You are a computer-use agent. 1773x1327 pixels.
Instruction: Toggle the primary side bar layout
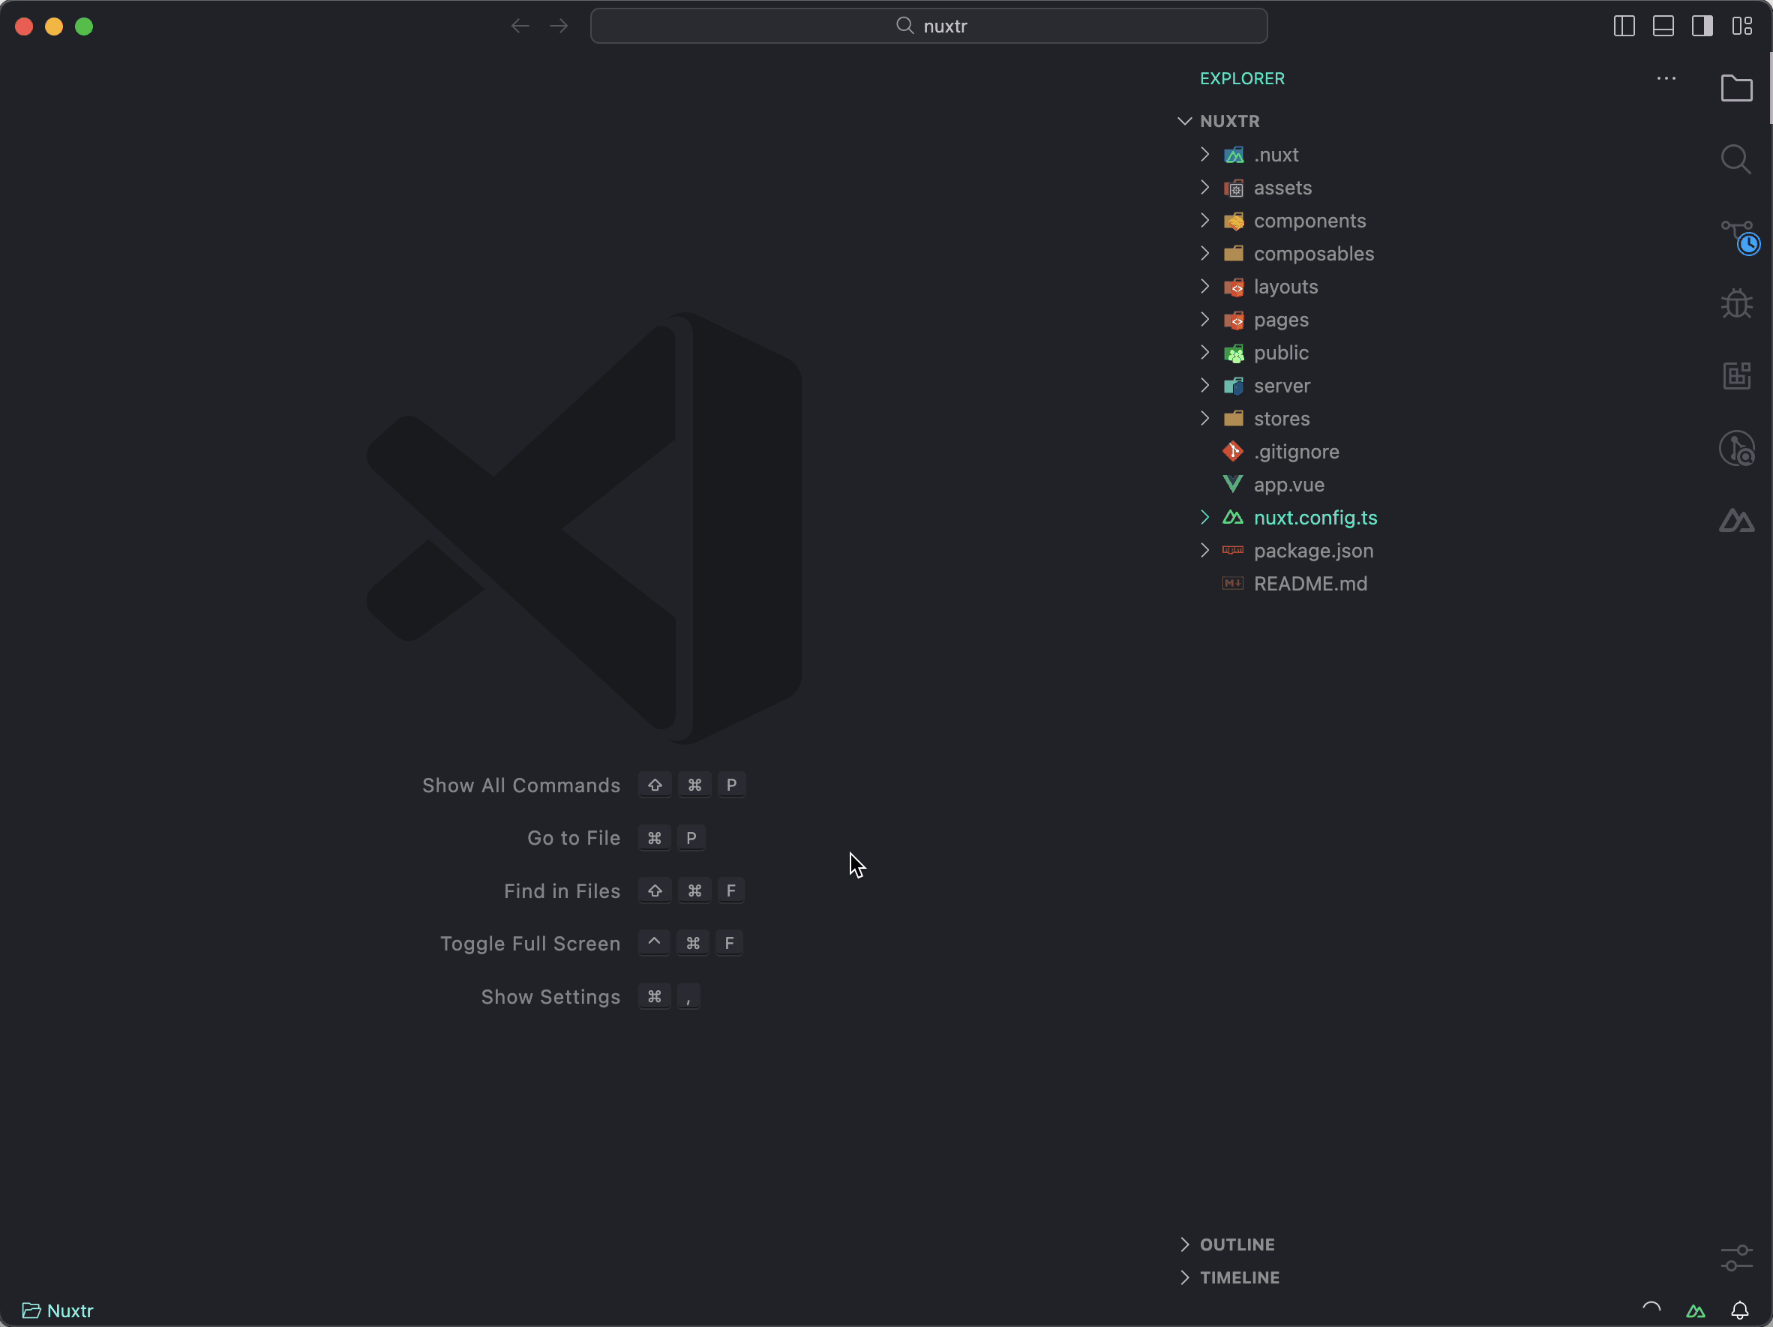point(1624,26)
